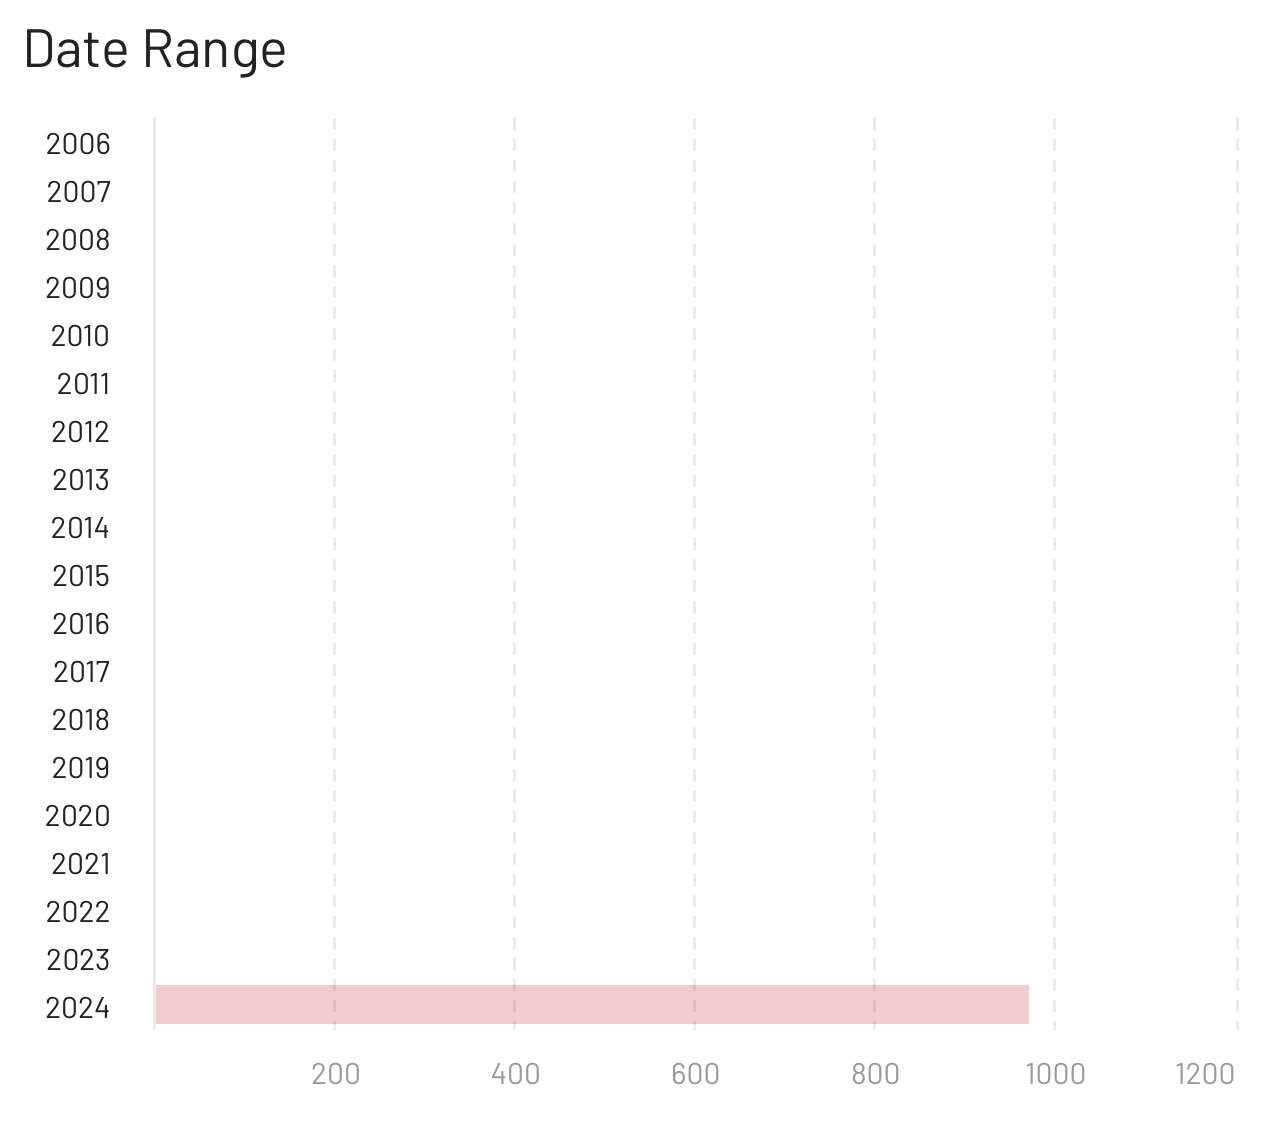Select the 1000 axis tick label
Image resolution: width=1284 pixels, height=1125 pixels.
tap(1055, 1074)
